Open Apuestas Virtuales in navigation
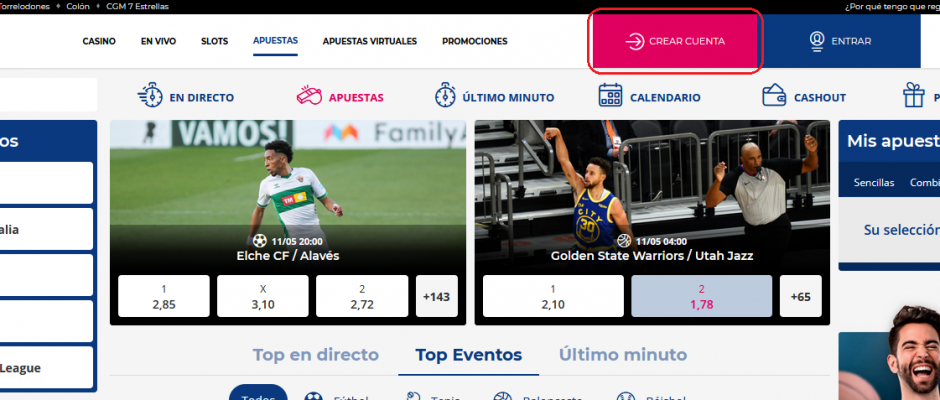 tap(370, 41)
